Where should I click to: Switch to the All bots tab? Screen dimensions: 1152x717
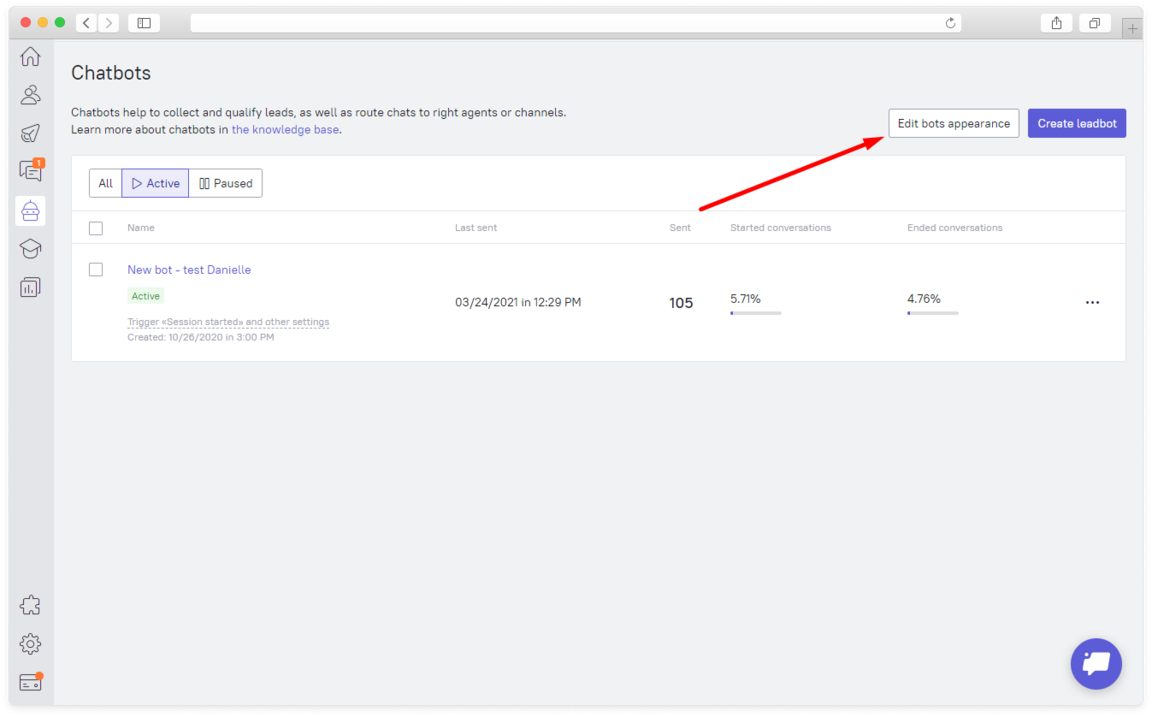(105, 183)
